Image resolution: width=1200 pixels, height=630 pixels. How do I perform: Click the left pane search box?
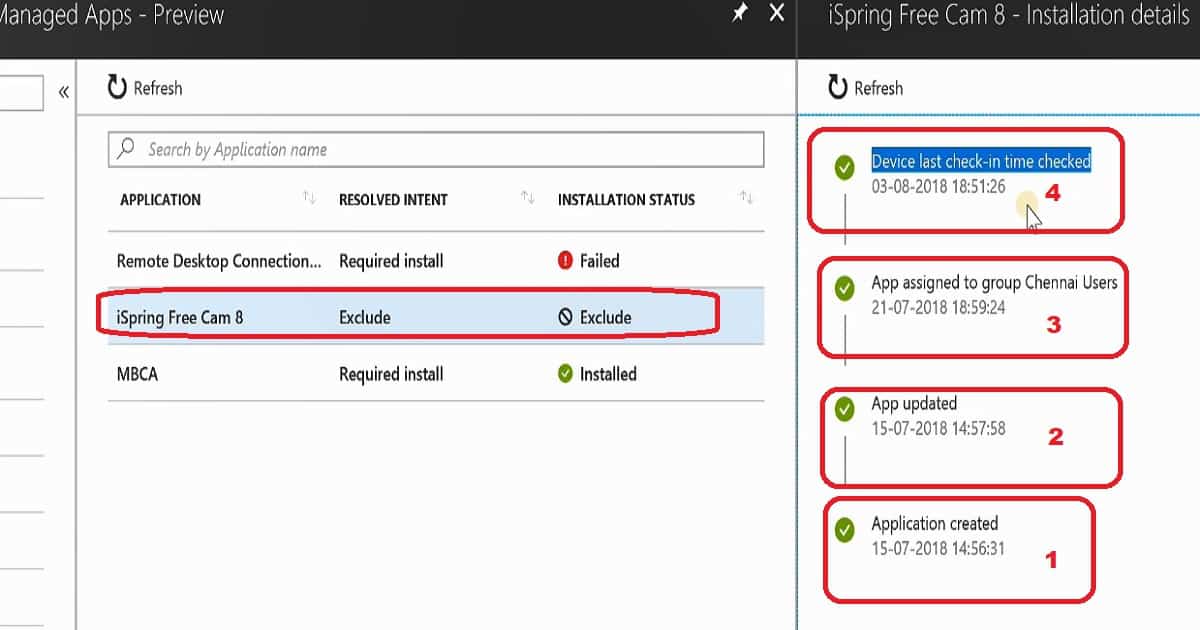coord(21,93)
